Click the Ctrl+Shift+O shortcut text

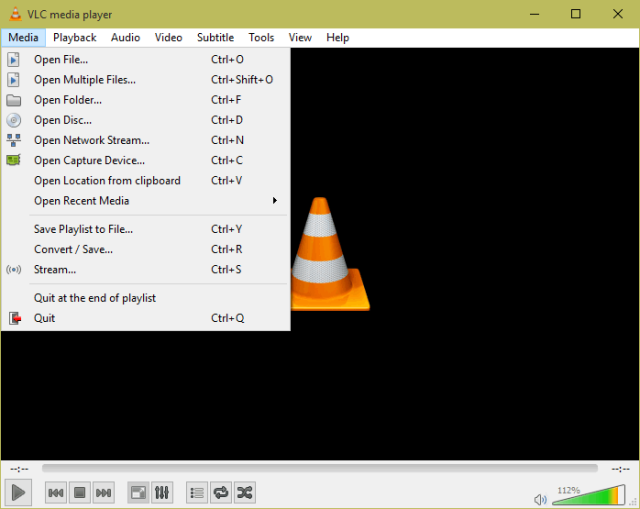point(242,80)
